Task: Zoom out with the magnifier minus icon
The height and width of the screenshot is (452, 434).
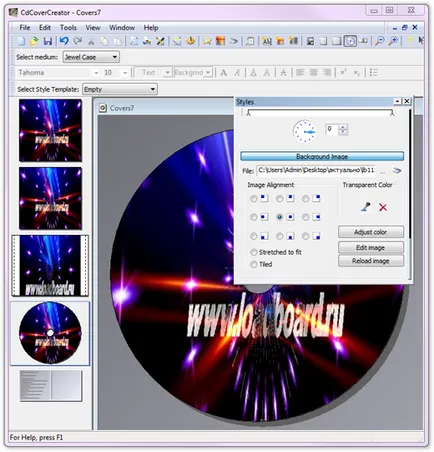Action: (x=379, y=41)
